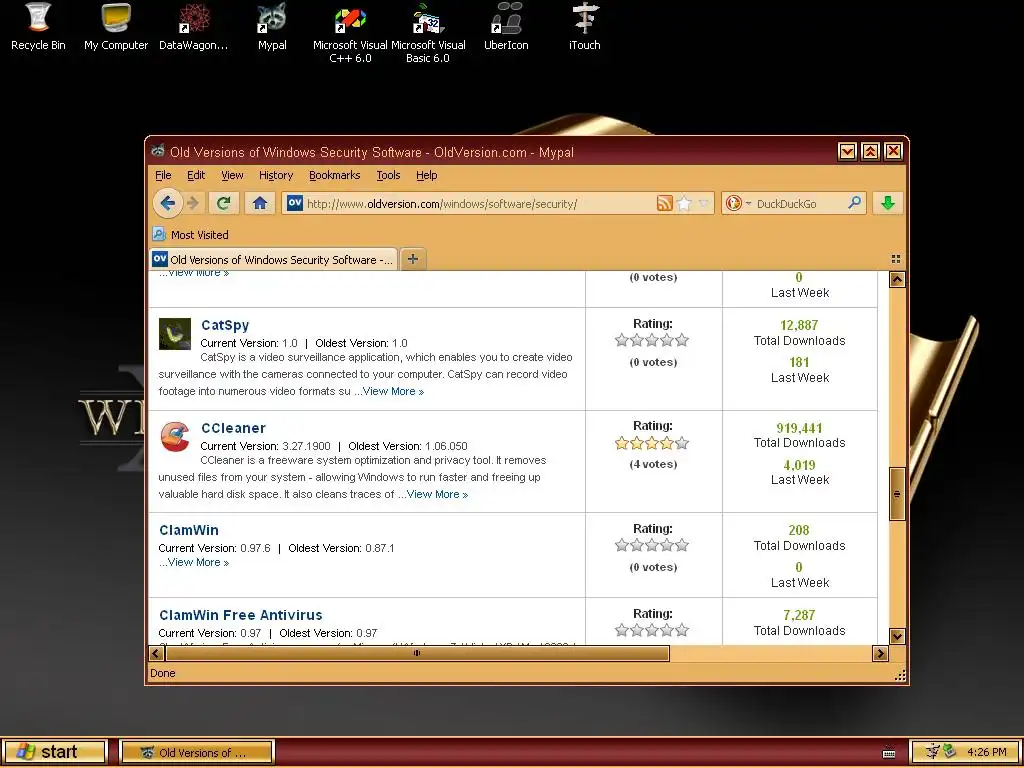Select the iTouch desktop shortcut
1024x768 pixels.
coord(584,26)
